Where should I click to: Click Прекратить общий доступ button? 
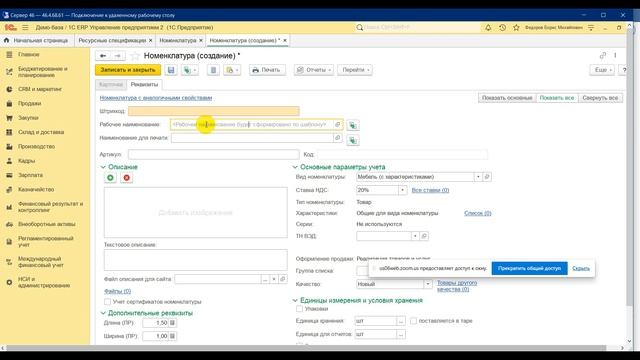[x=529, y=268]
